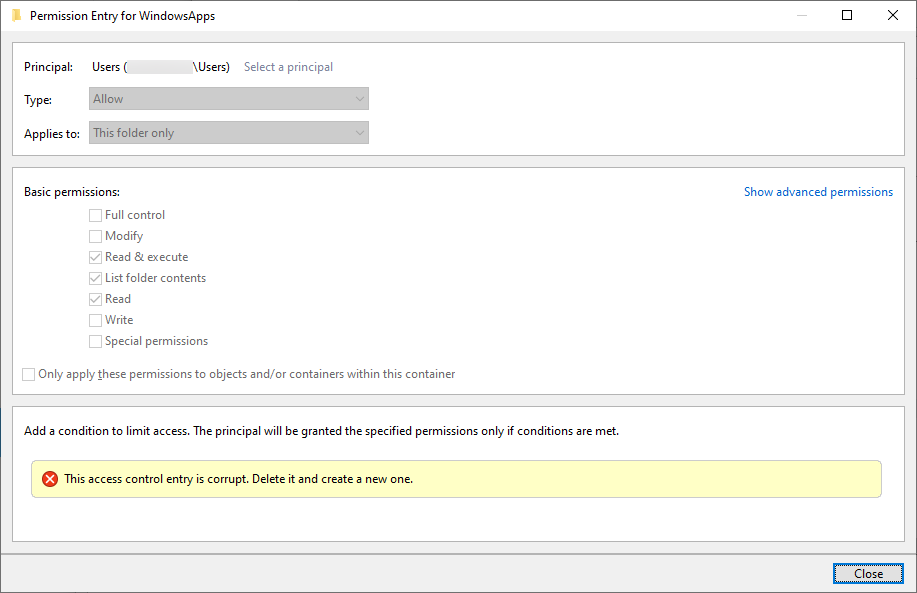Viewport: 917px width, 593px height.
Task: Click the Principal label text
Action: [x=49, y=67]
